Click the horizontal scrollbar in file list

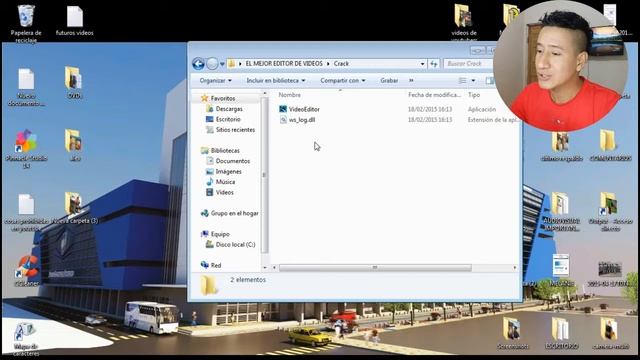point(375,268)
